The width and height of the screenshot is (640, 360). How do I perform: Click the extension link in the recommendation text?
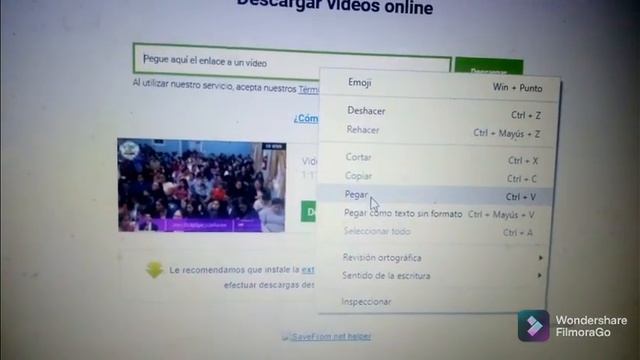[308, 269]
